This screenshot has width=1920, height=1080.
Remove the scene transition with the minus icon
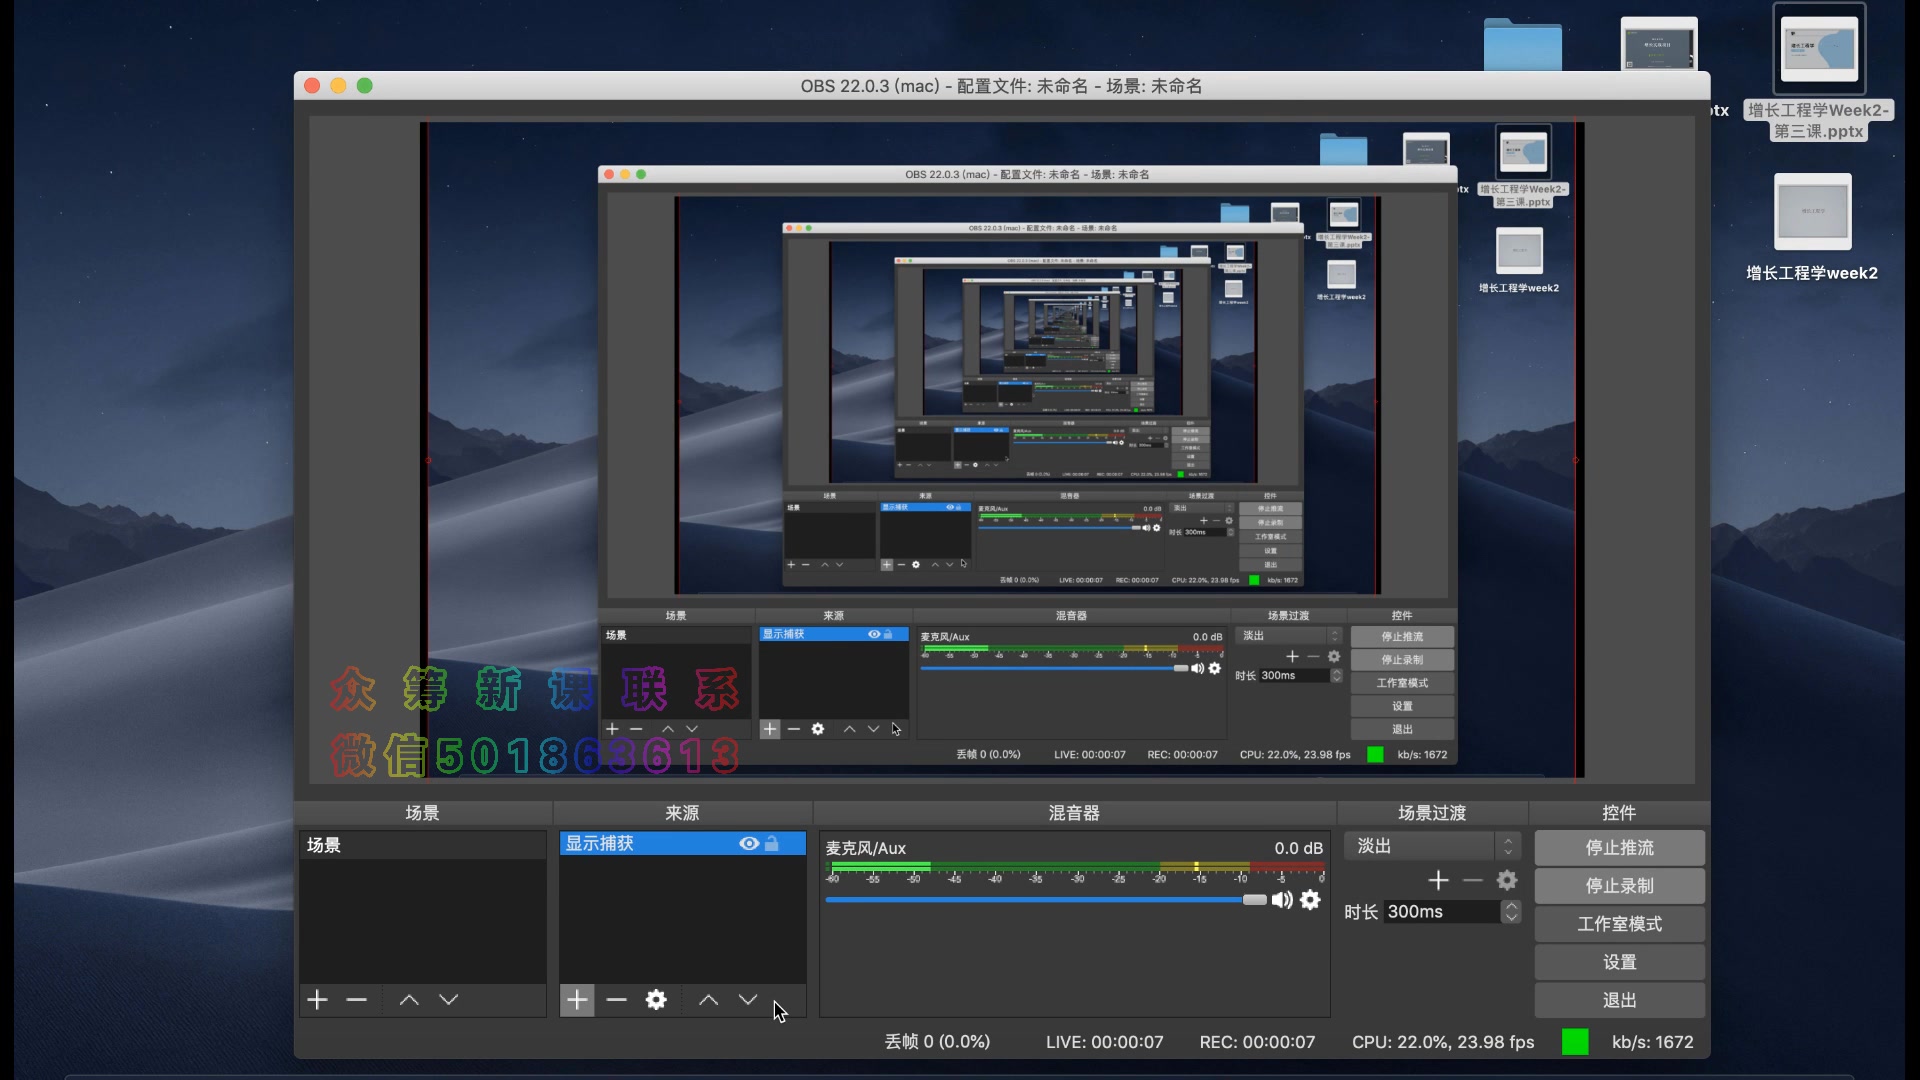(x=1472, y=880)
